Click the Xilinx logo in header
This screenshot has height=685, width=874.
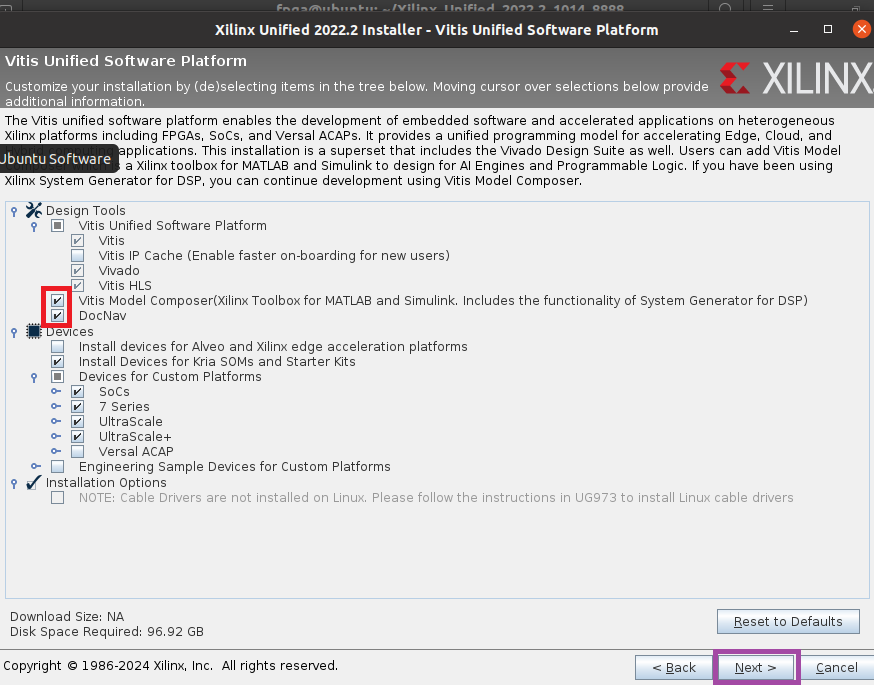pos(796,78)
